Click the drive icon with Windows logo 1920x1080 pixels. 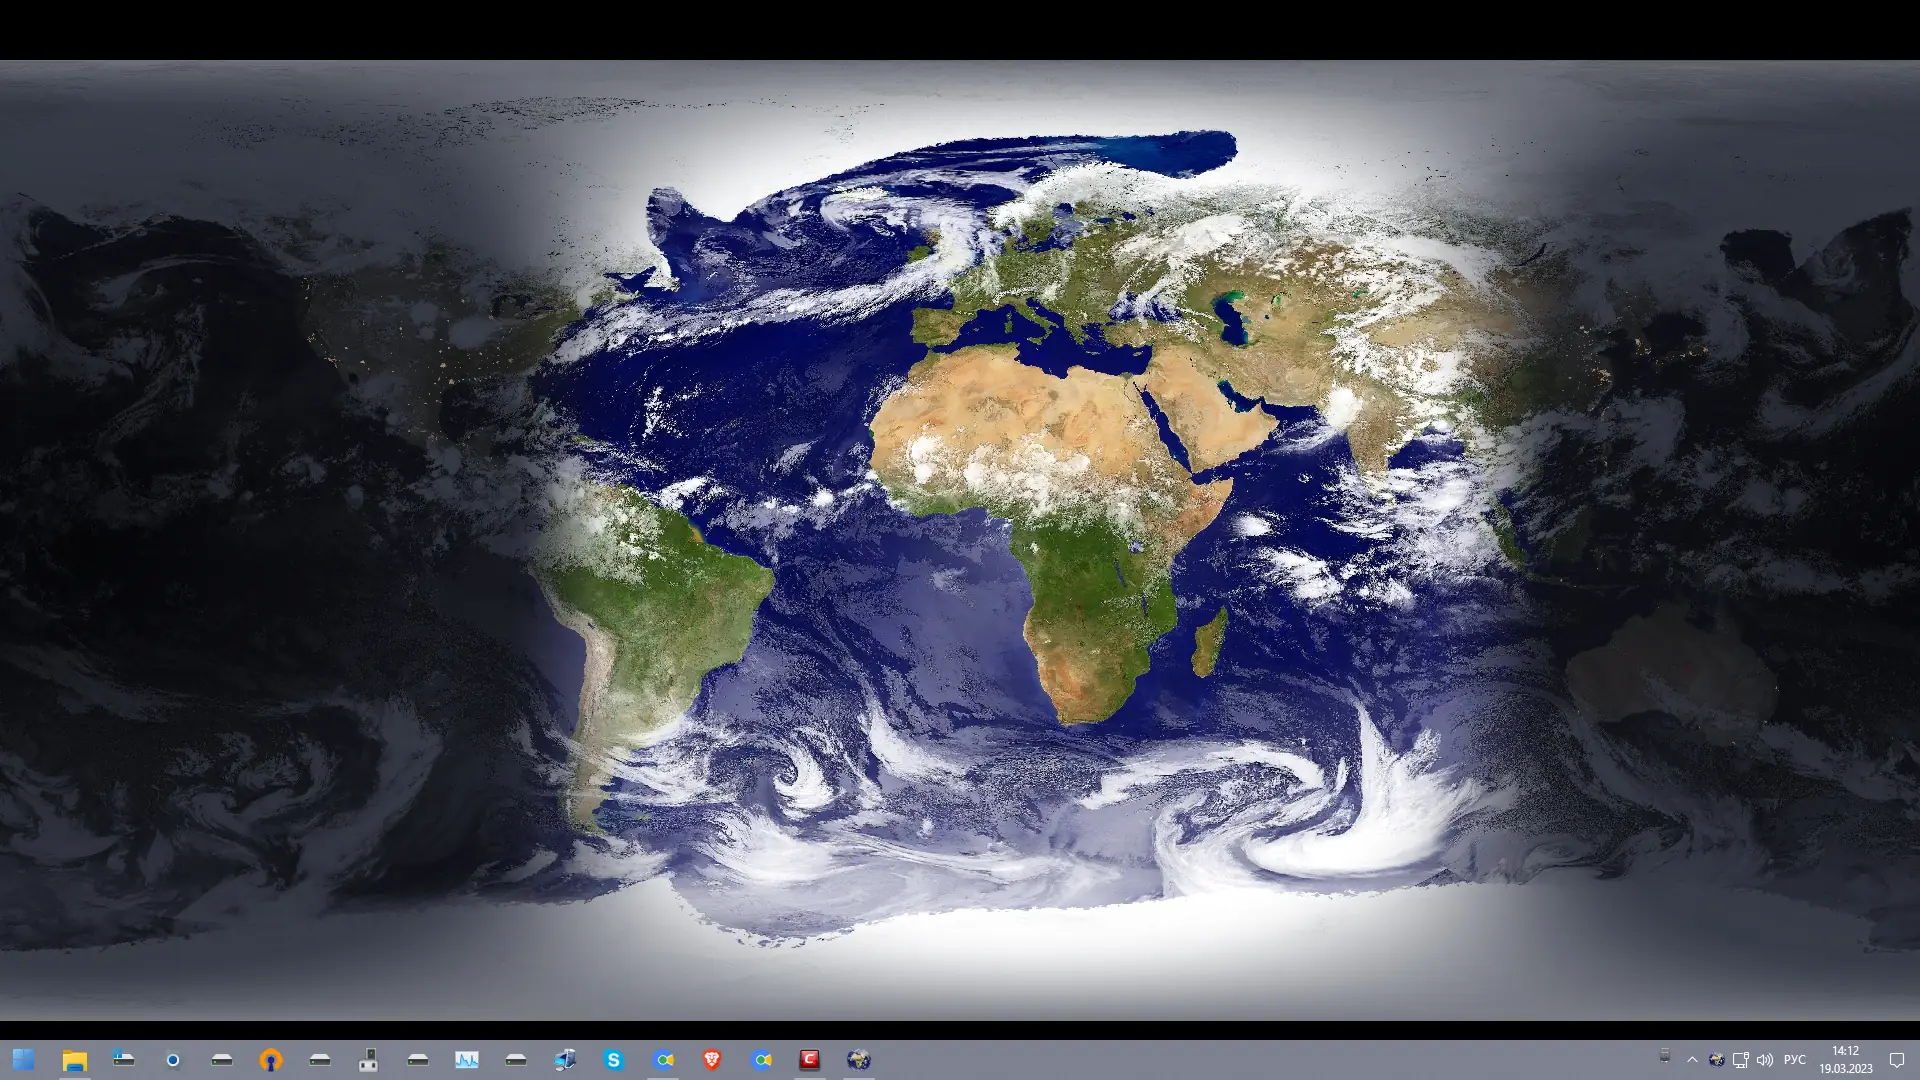[x=124, y=1059]
